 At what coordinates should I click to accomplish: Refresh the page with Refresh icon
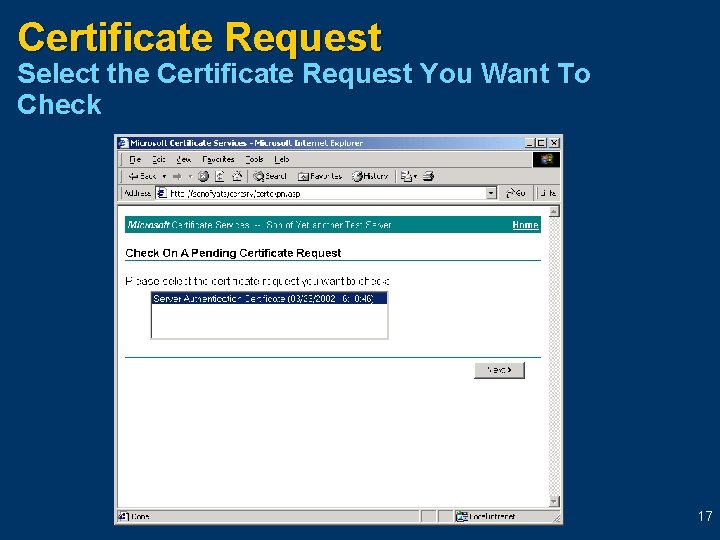pyautogui.click(x=220, y=176)
